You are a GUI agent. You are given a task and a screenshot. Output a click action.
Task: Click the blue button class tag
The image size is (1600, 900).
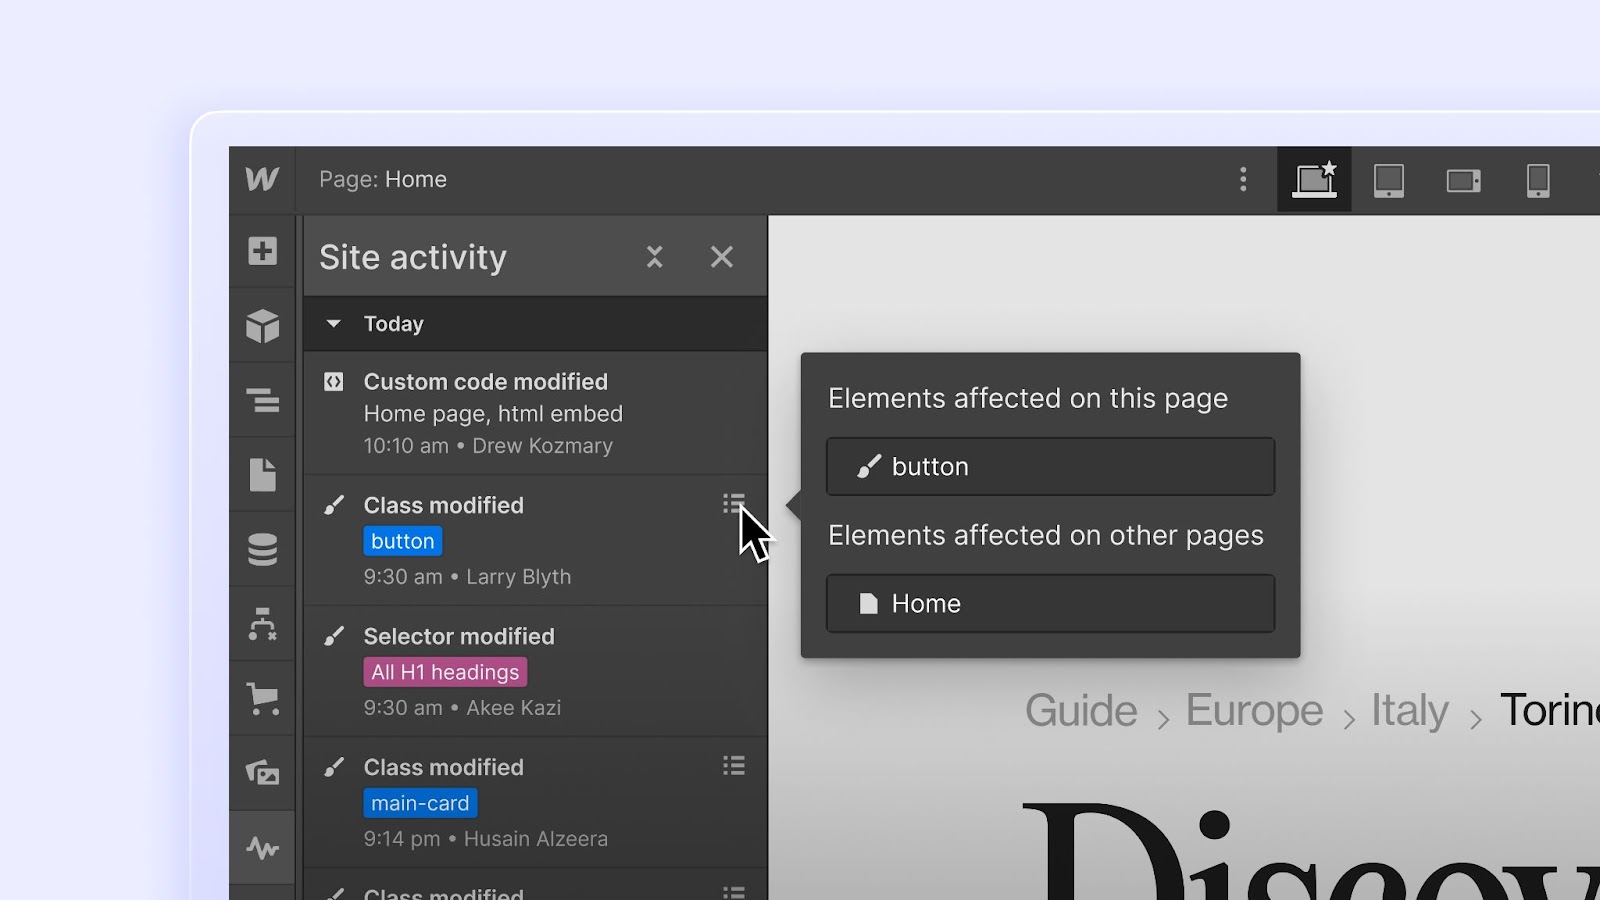click(x=403, y=541)
